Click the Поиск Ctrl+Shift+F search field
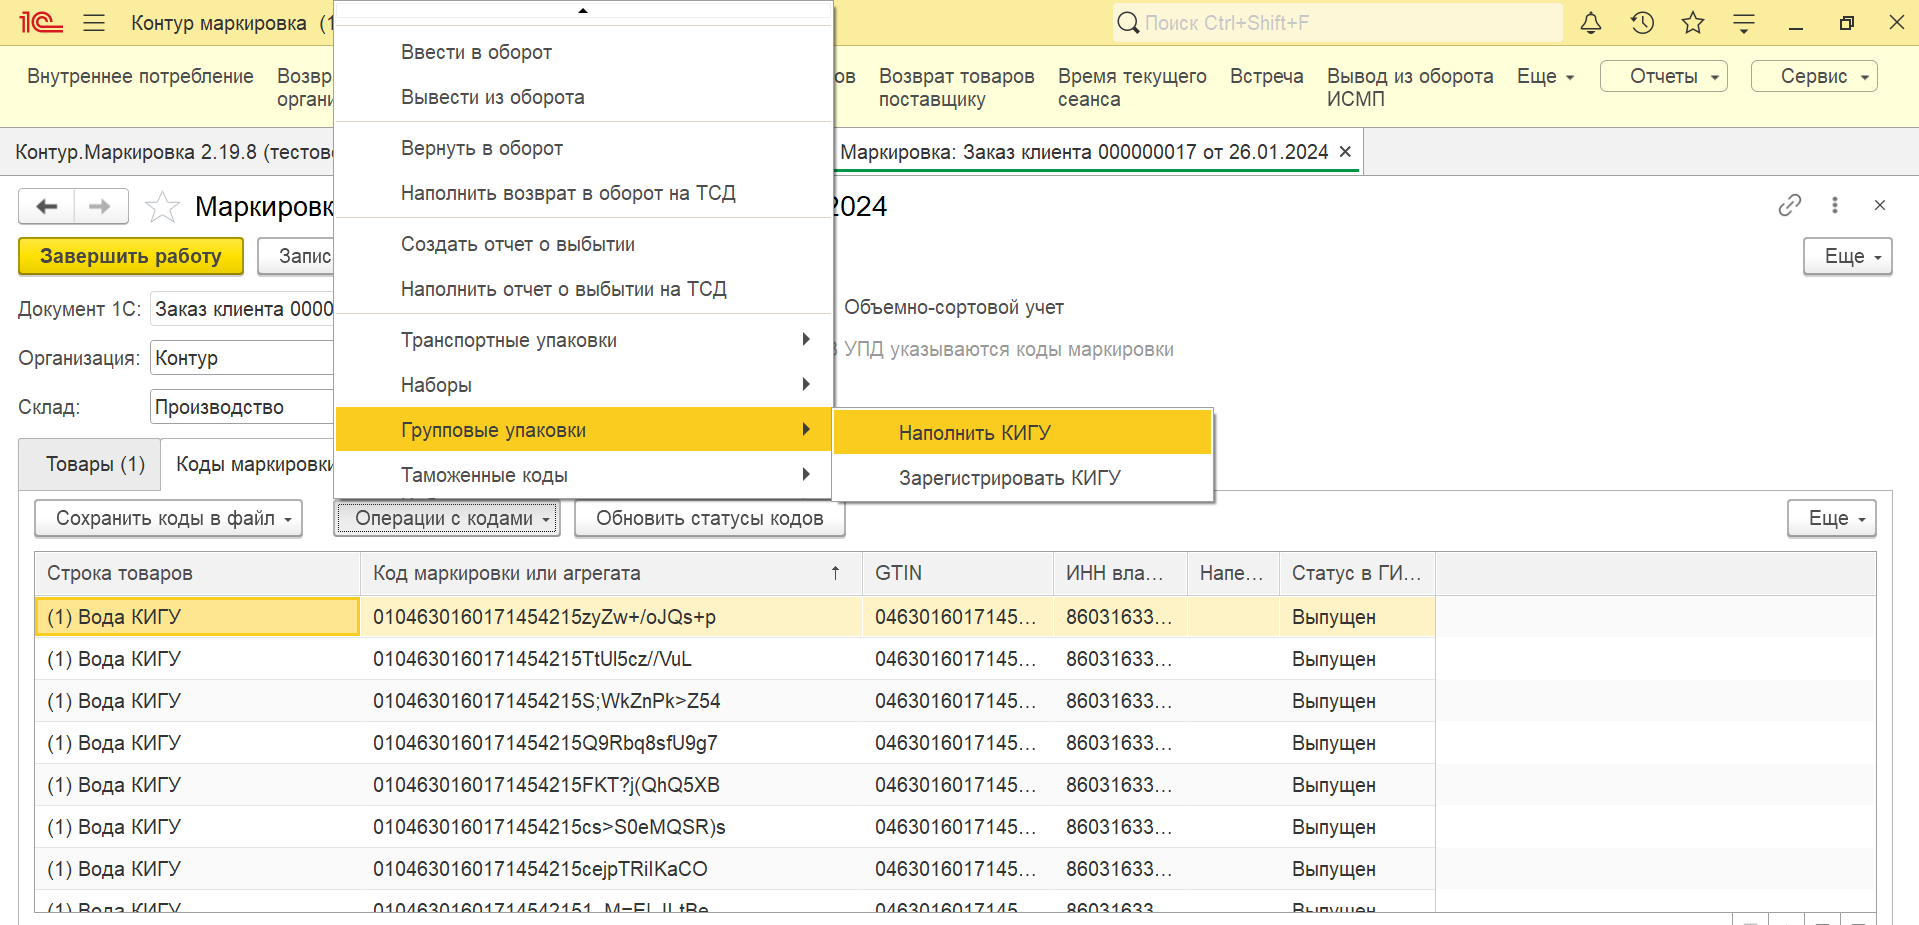 [x=1337, y=23]
